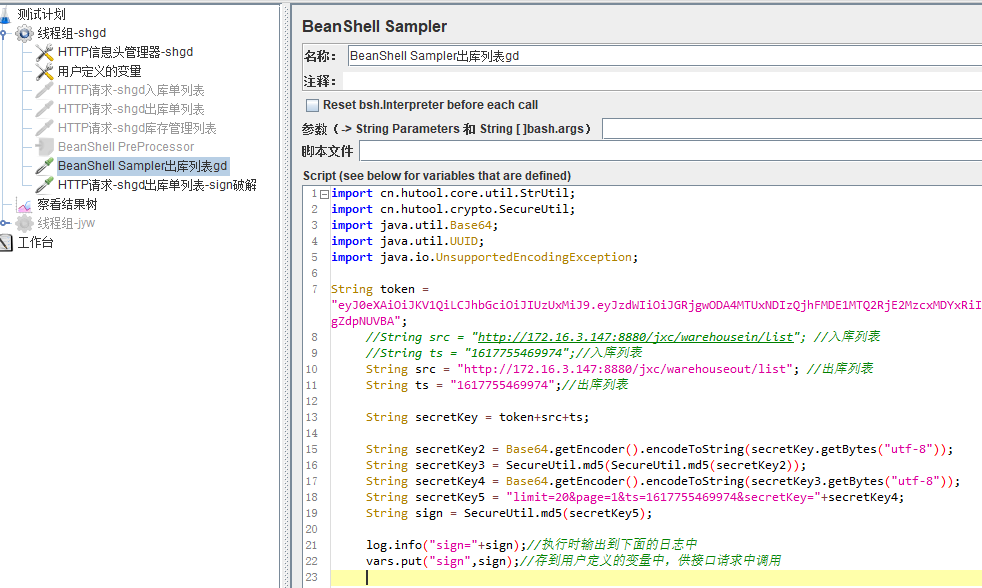Click the commented ts 入库列表 line
The height and width of the screenshot is (588, 982).
click(504, 353)
